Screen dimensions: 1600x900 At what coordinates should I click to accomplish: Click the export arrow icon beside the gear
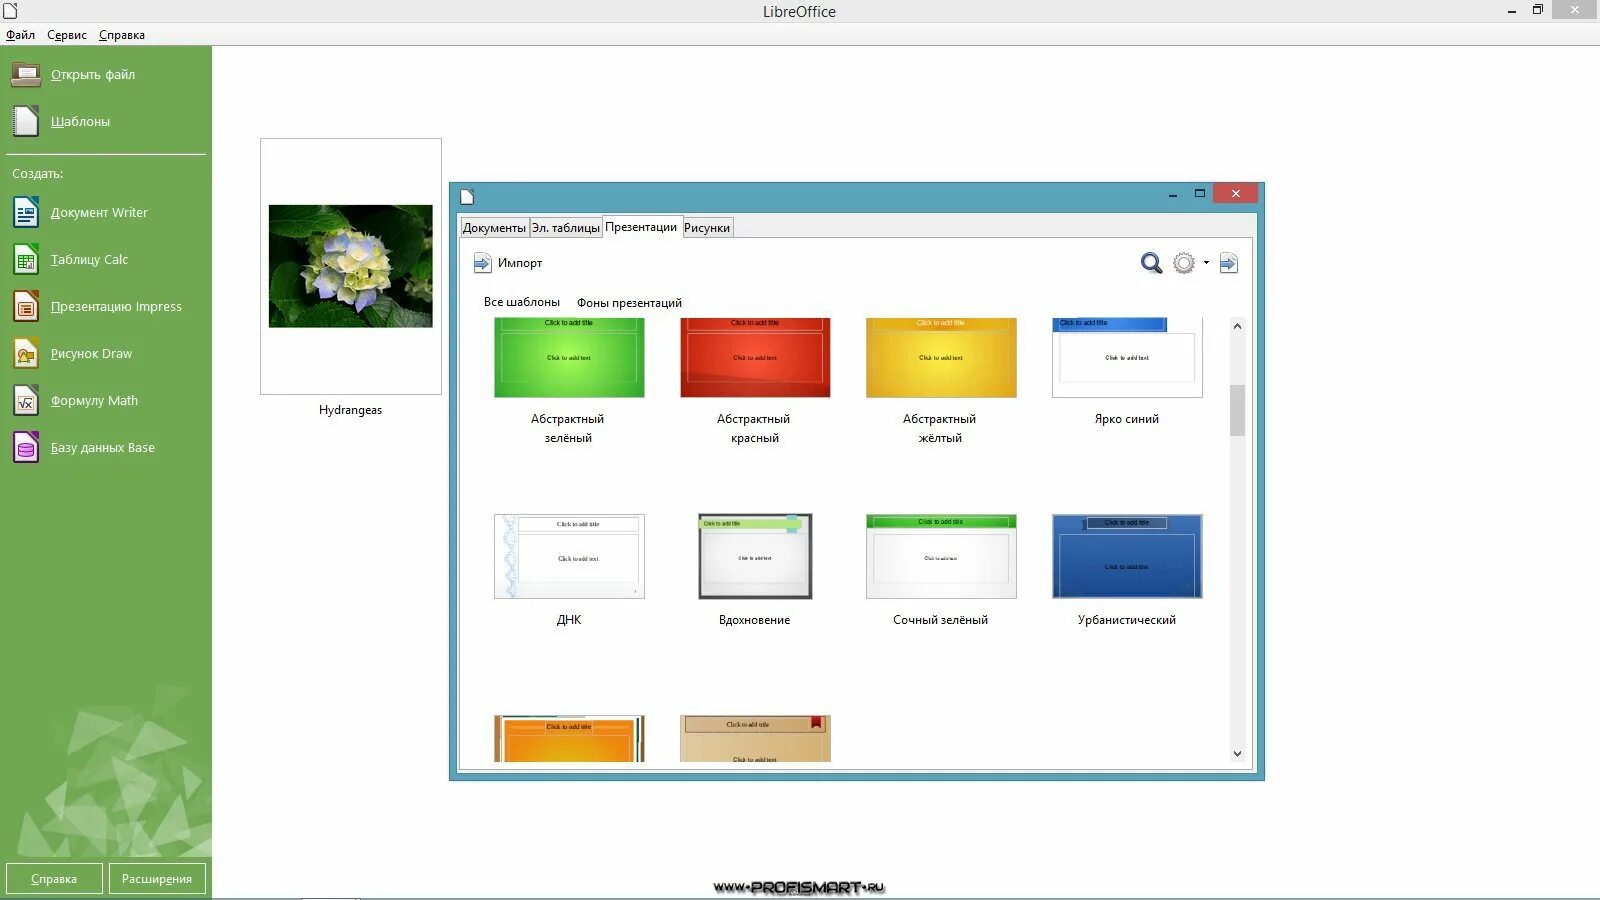click(x=1229, y=263)
